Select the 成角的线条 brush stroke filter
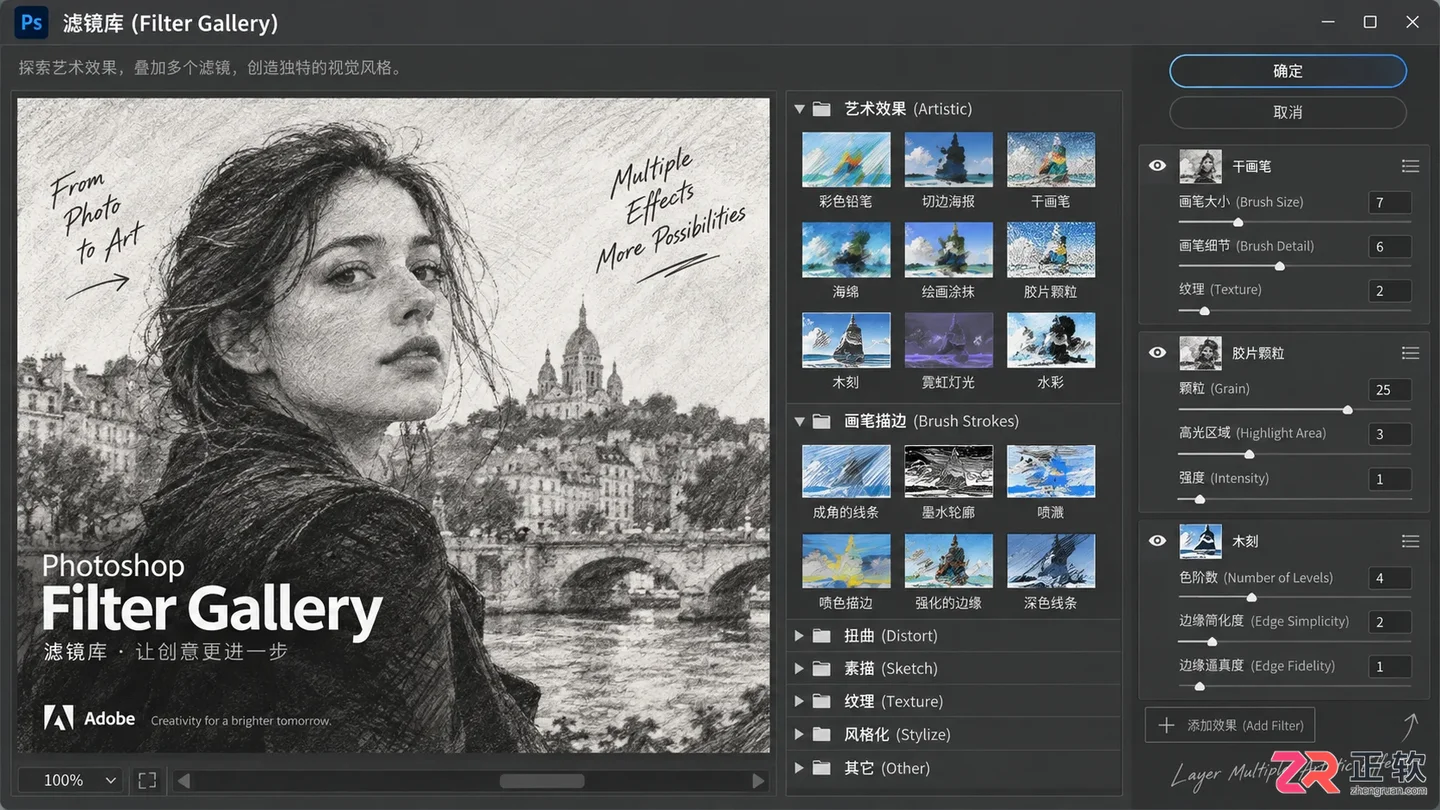This screenshot has width=1440, height=810. (x=846, y=471)
